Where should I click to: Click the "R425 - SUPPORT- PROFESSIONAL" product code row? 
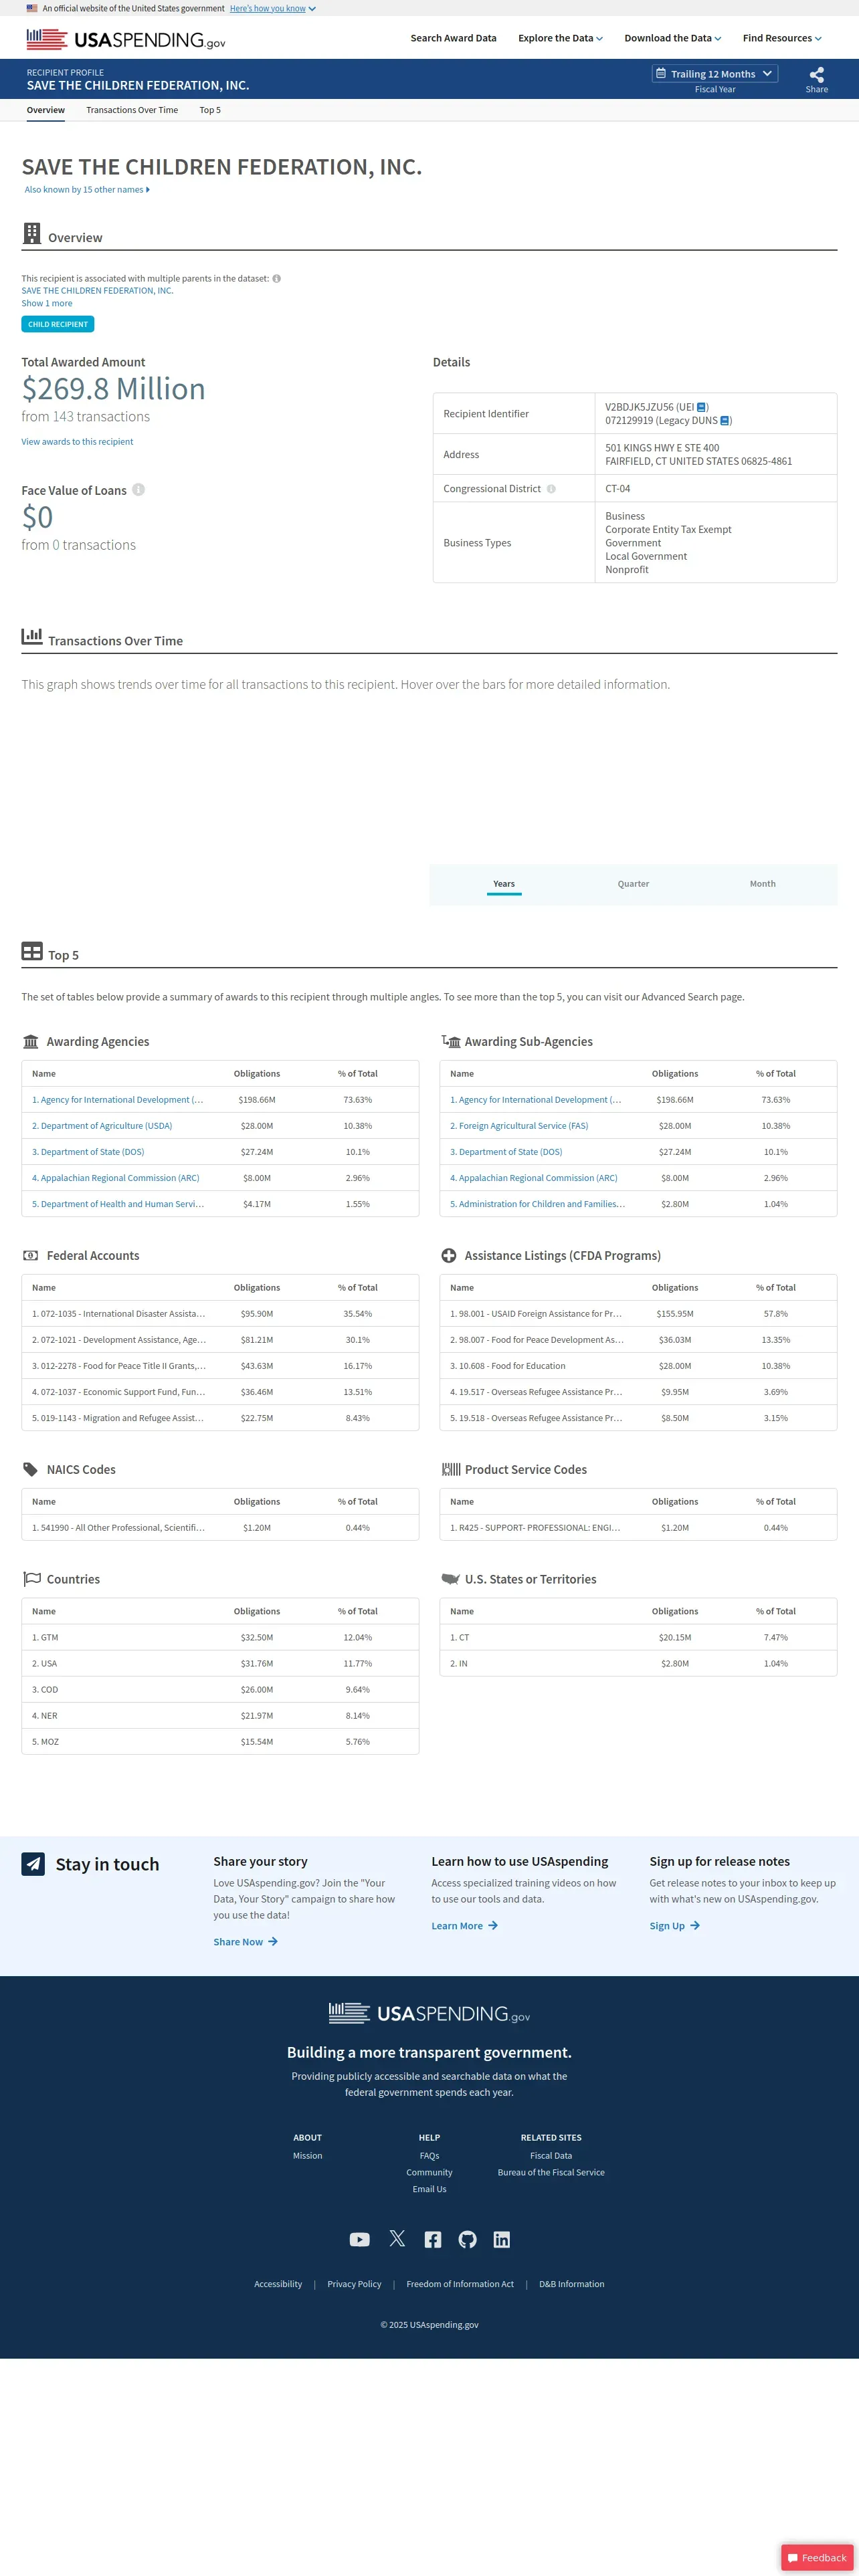coord(638,1528)
